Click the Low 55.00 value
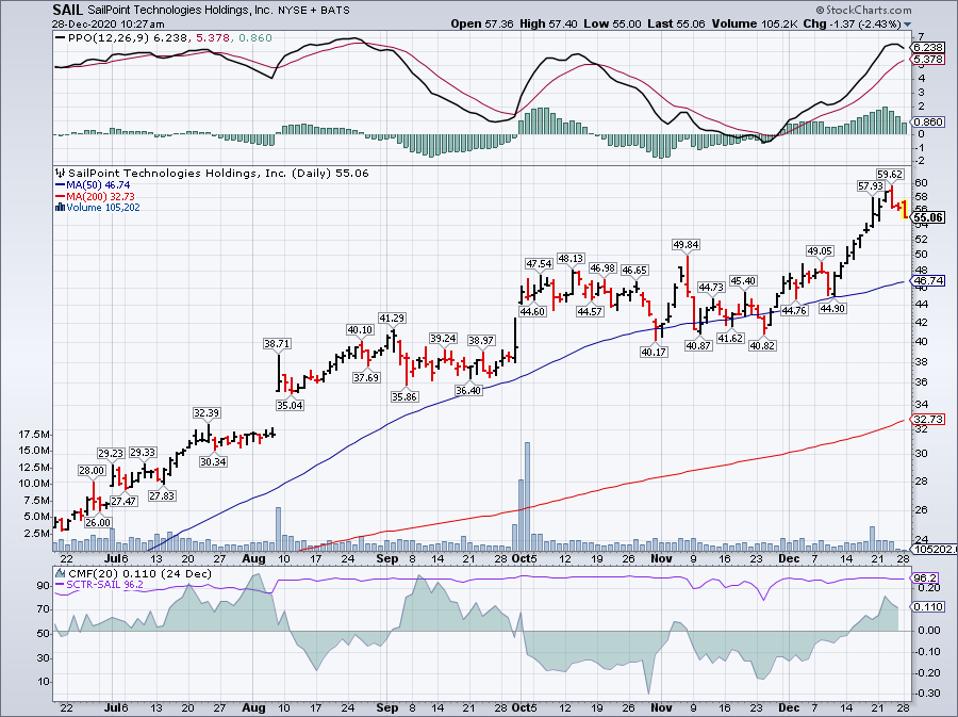Viewport: 958px width, 717px height. 612,24
